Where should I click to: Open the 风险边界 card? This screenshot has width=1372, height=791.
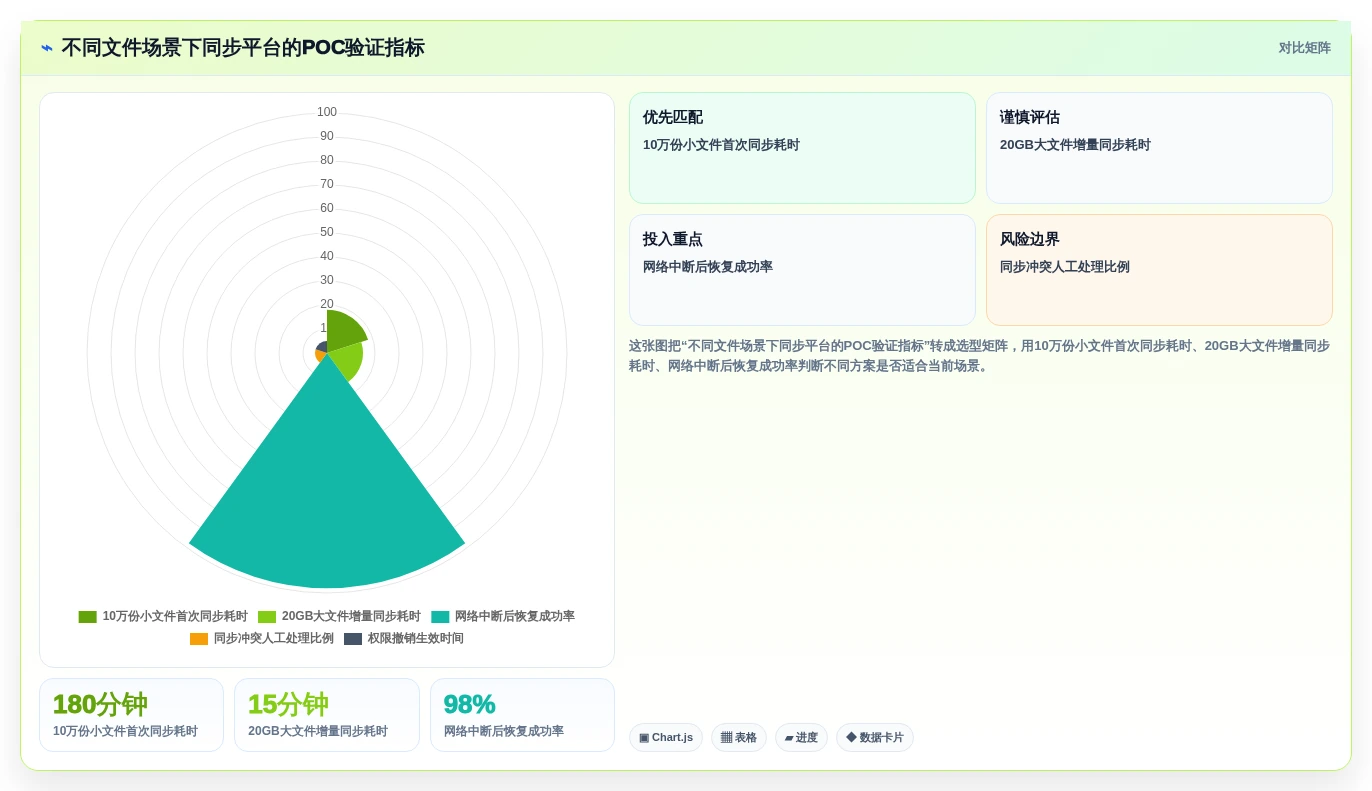point(1159,270)
